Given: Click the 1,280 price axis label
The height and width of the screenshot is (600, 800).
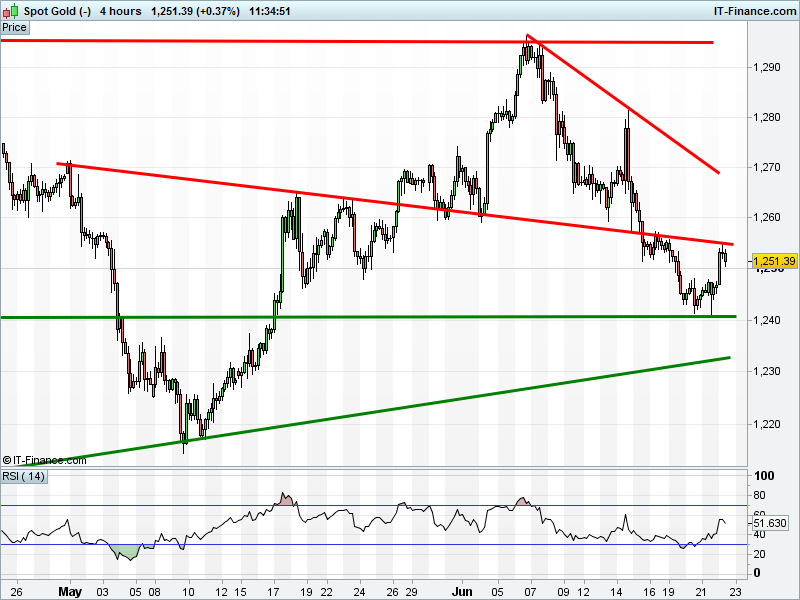Looking at the screenshot, I should [x=767, y=117].
